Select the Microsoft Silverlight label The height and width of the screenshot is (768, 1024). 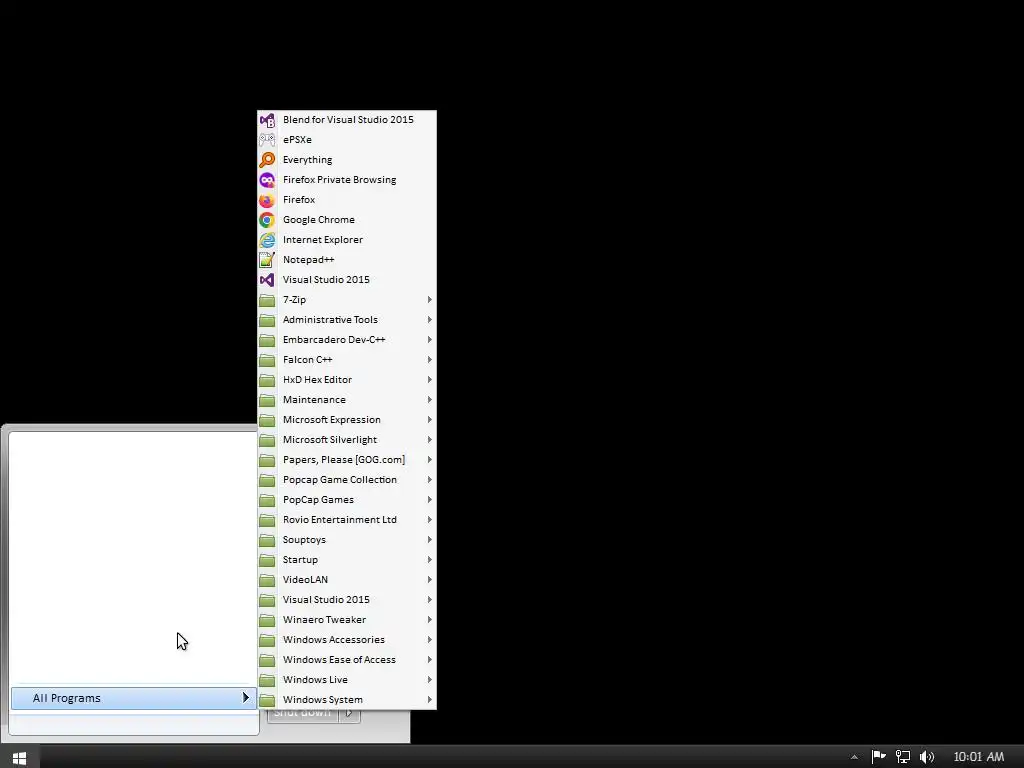pyautogui.click(x=330, y=440)
